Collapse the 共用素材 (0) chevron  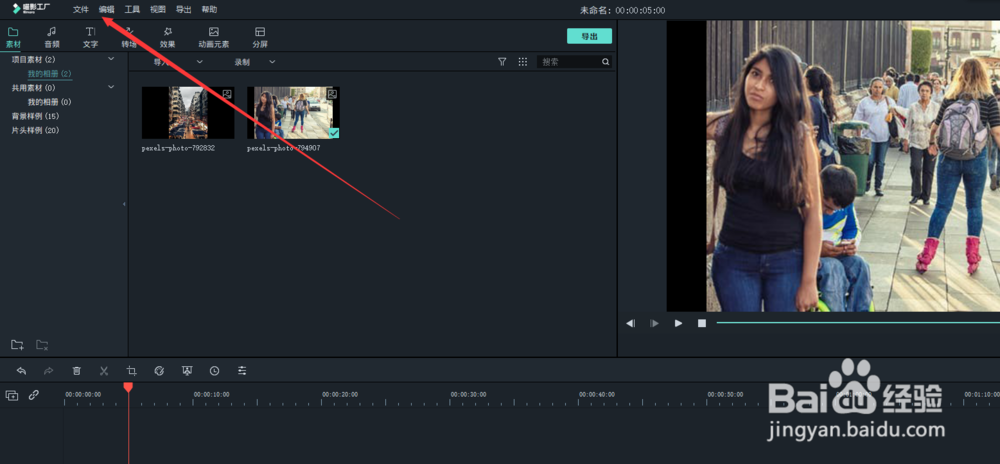[x=111, y=87]
